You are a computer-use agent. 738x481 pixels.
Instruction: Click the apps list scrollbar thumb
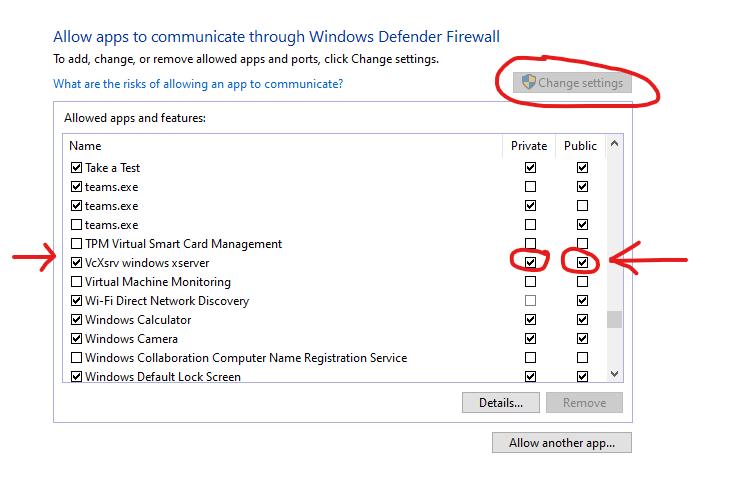click(x=615, y=320)
